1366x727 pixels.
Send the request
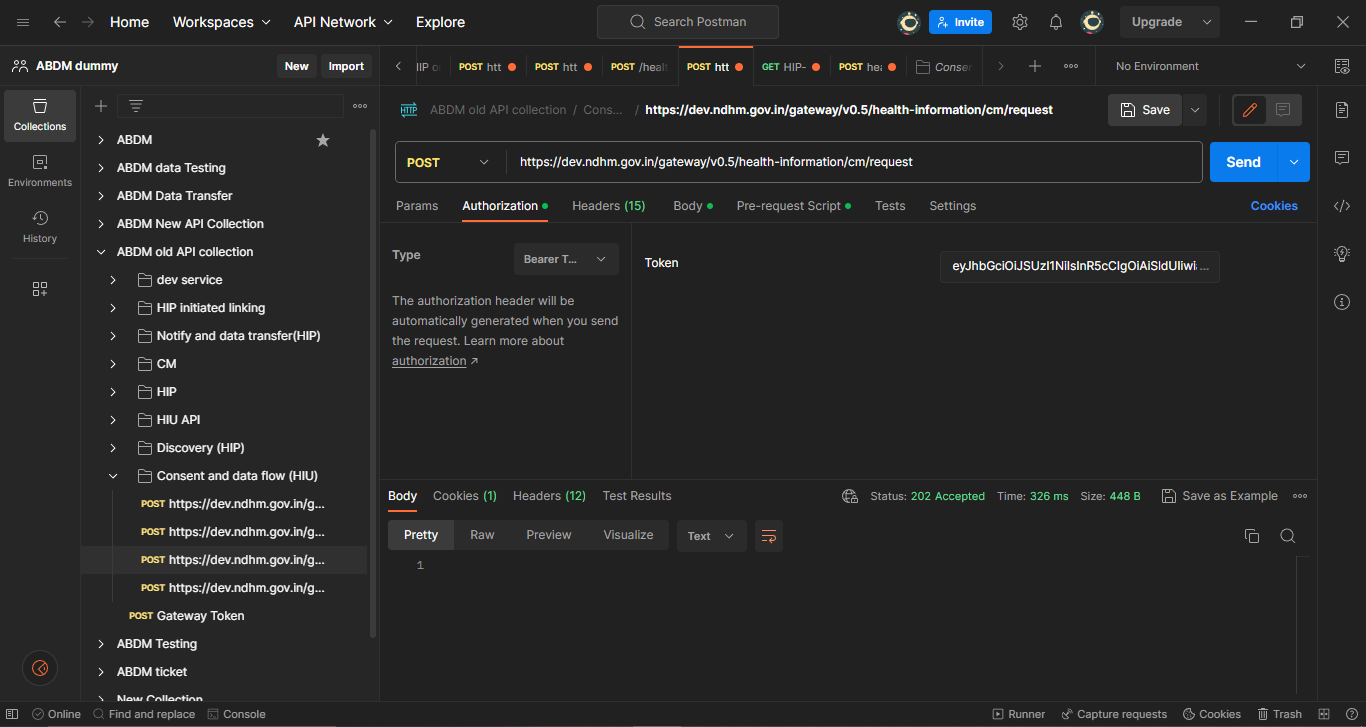tap(1243, 162)
